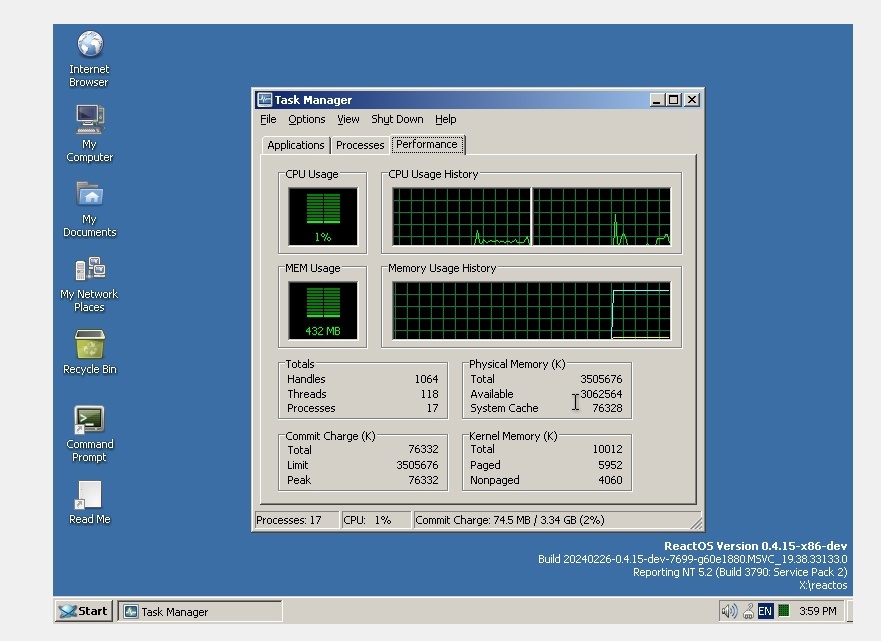Open the Options menu
The width and height of the screenshot is (881, 641).
pyautogui.click(x=306, y=119)
